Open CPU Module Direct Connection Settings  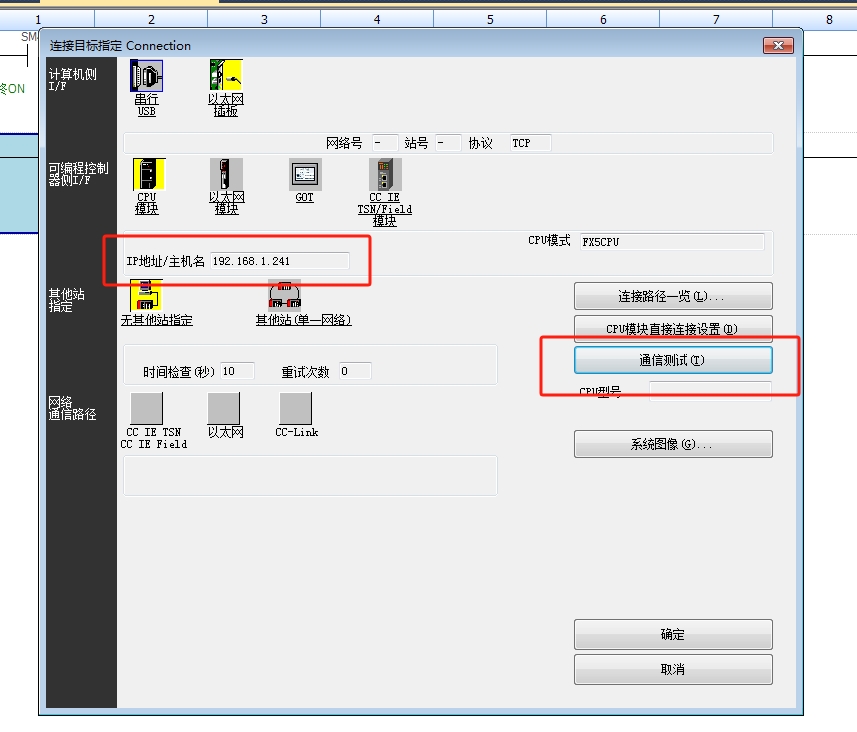[672, 329]
